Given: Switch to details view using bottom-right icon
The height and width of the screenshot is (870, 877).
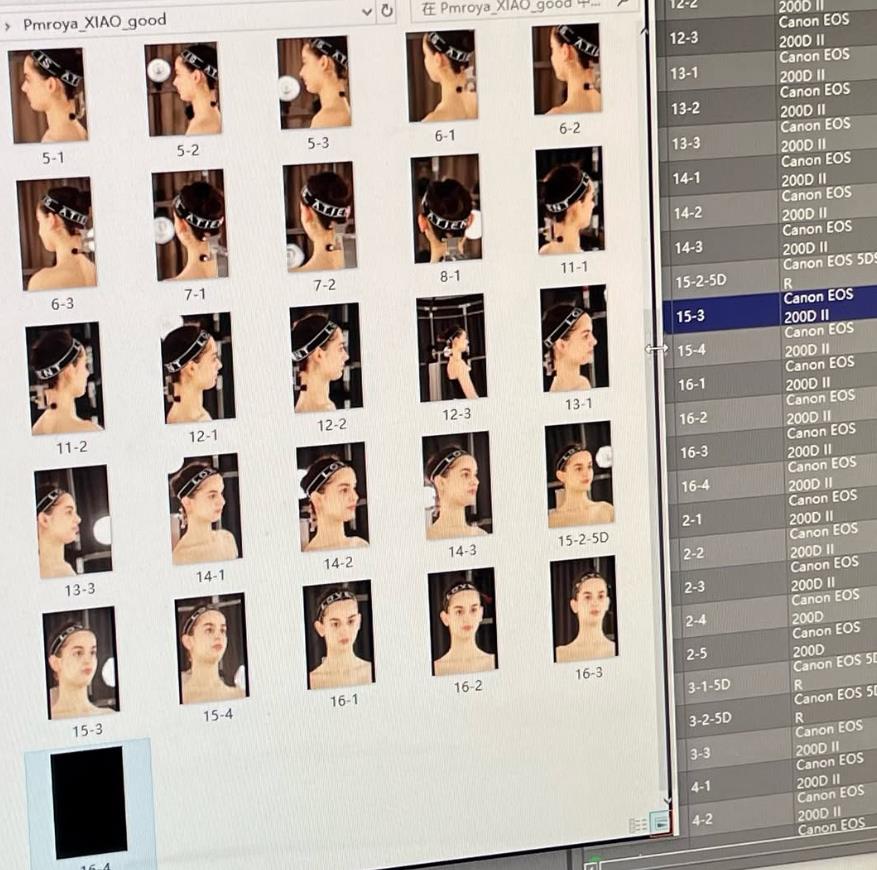Looking at the screenshot, I should point(637,825).
